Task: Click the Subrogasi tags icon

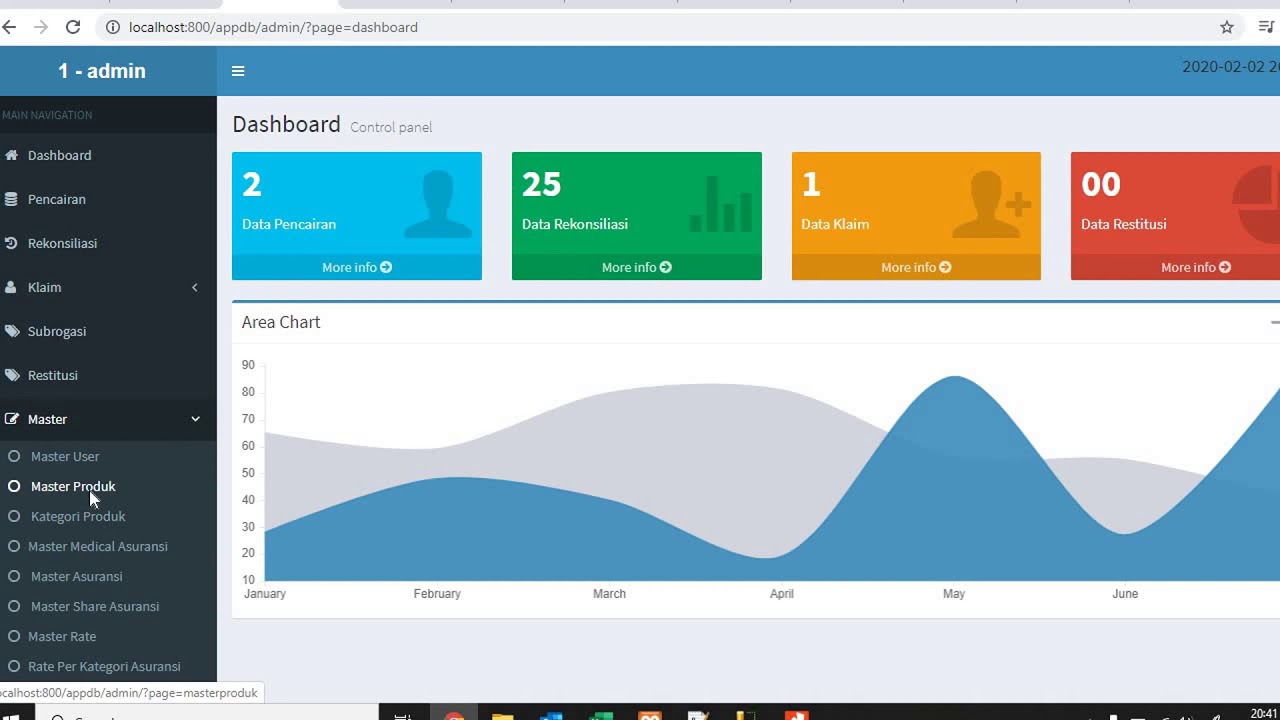Action: point(12,331)
